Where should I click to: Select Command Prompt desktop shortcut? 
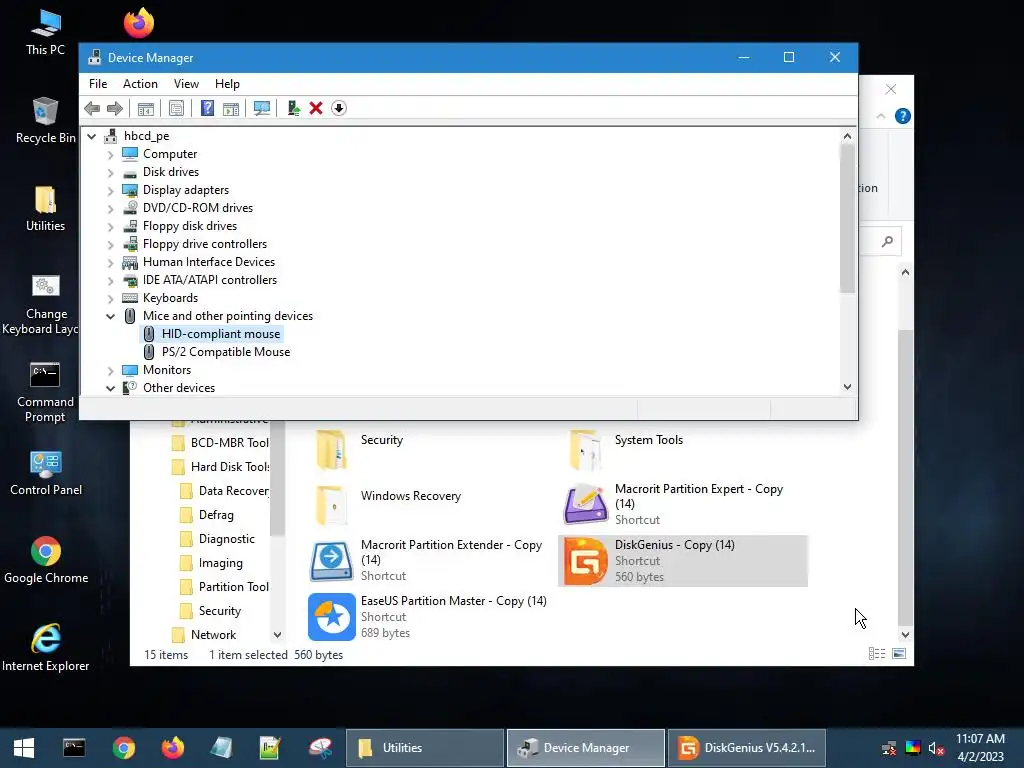tap(45, 392)
